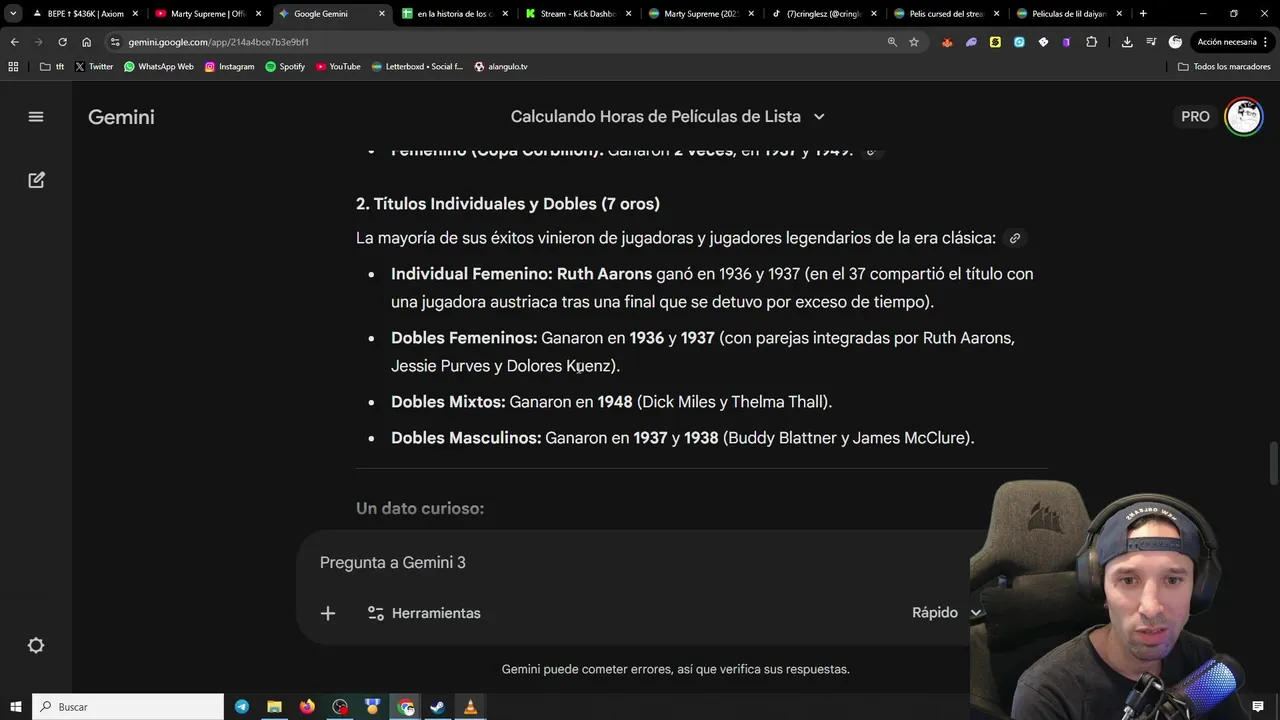Open the Instagram bookmark

(x=229, y=66)
